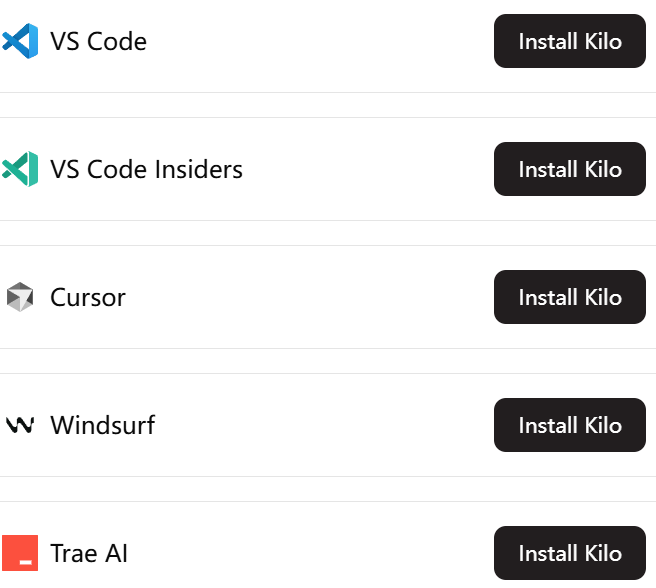Screen dimensions: 656x588
Task: Click empty space in VS Code row
Action: click(320, 41)
